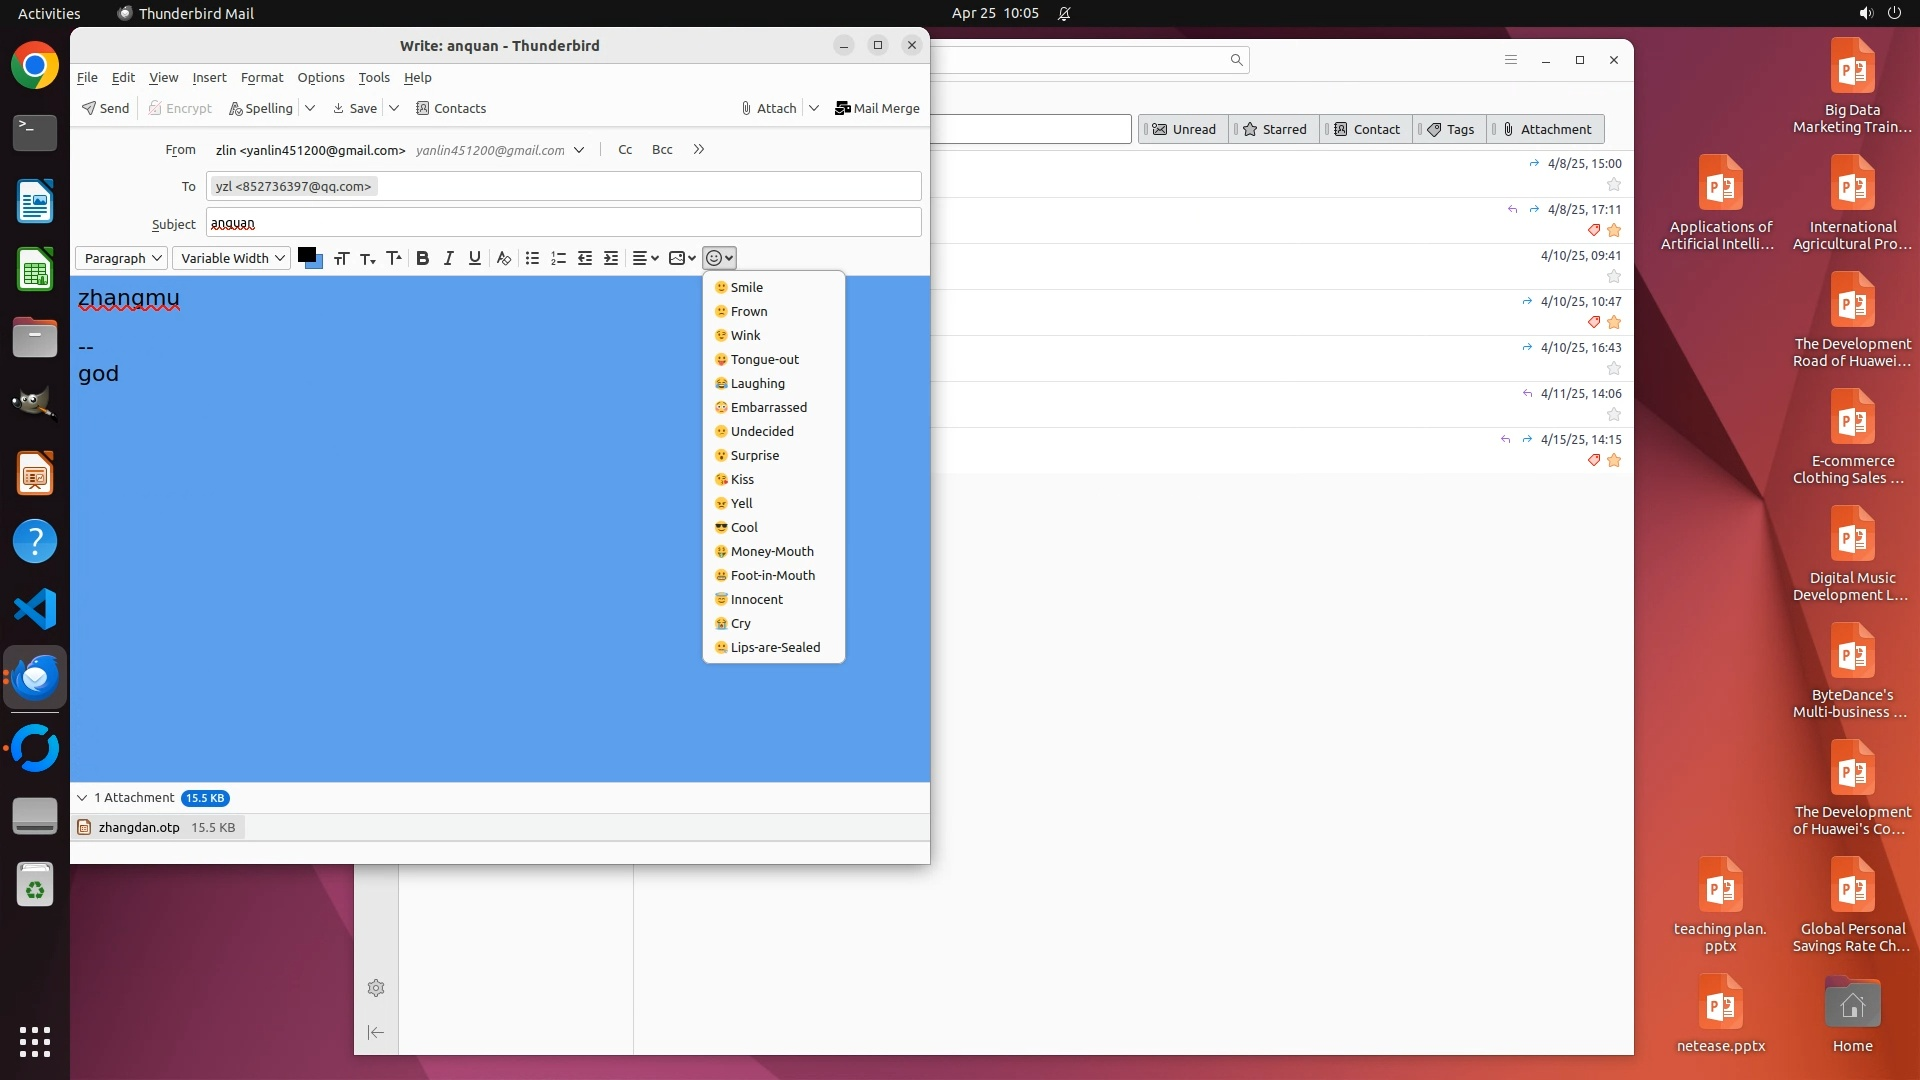Image resolution: width=1920 pixels, height=1080 pixels.
Task: Apply bulleted list formatting
Action: (x=532, y=258)
